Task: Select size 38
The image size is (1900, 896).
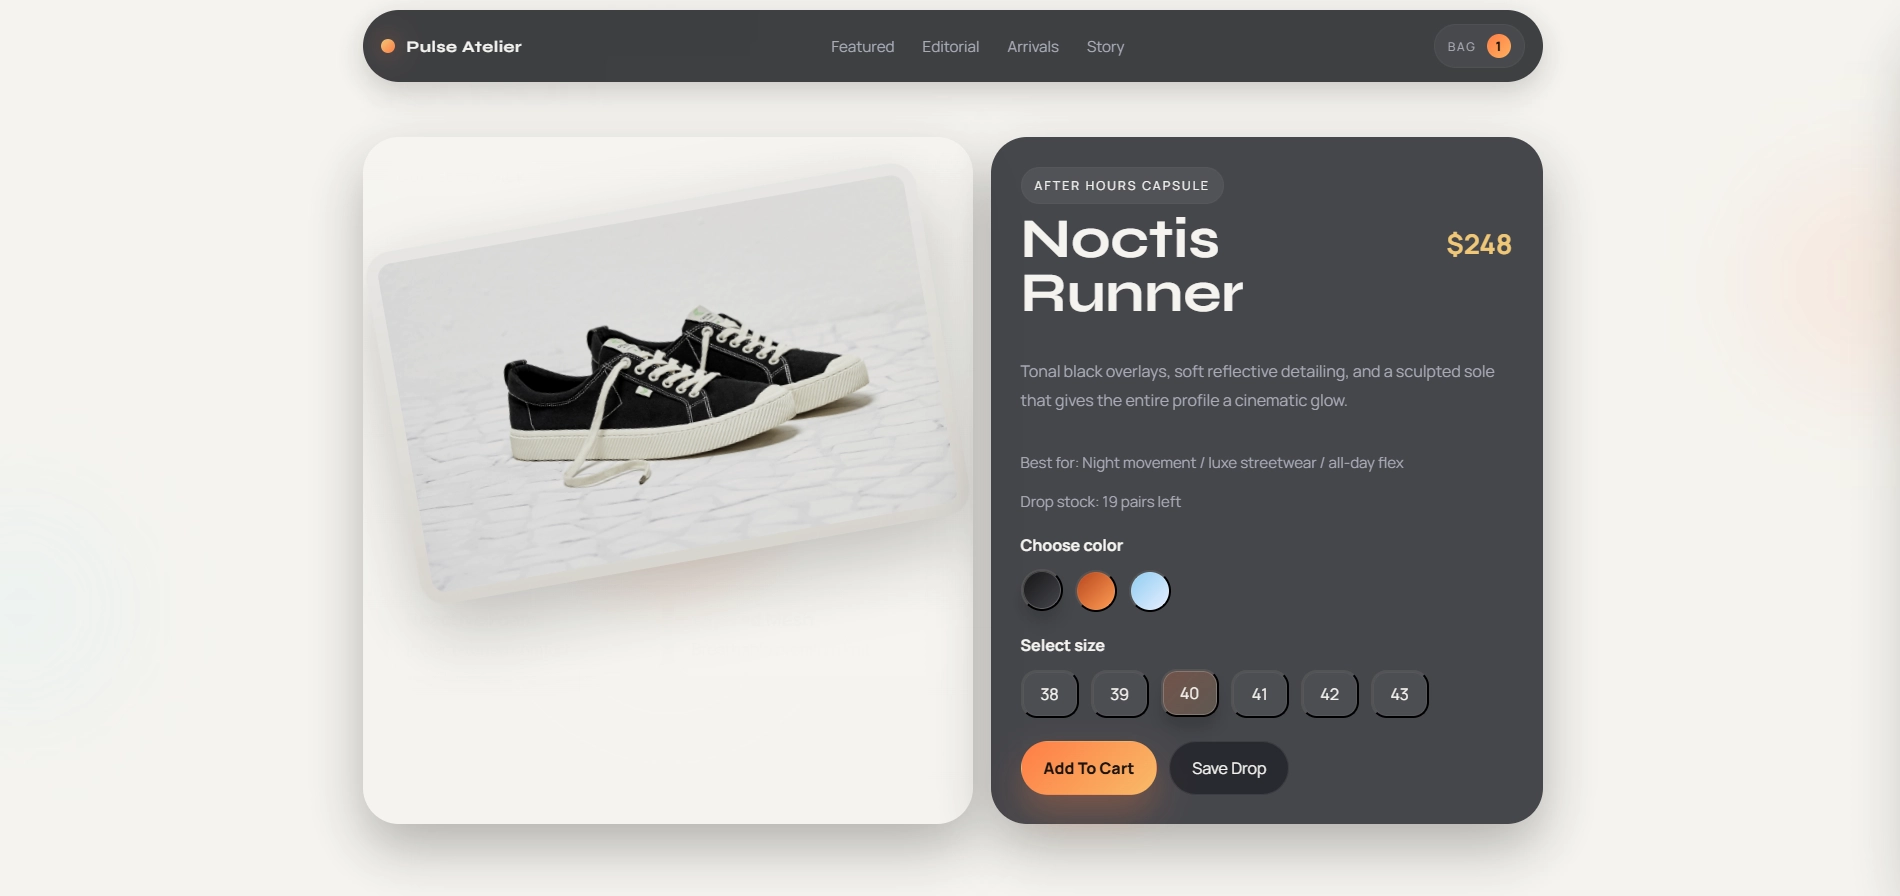Action: pyautogui.click(x=1049, y=694)
